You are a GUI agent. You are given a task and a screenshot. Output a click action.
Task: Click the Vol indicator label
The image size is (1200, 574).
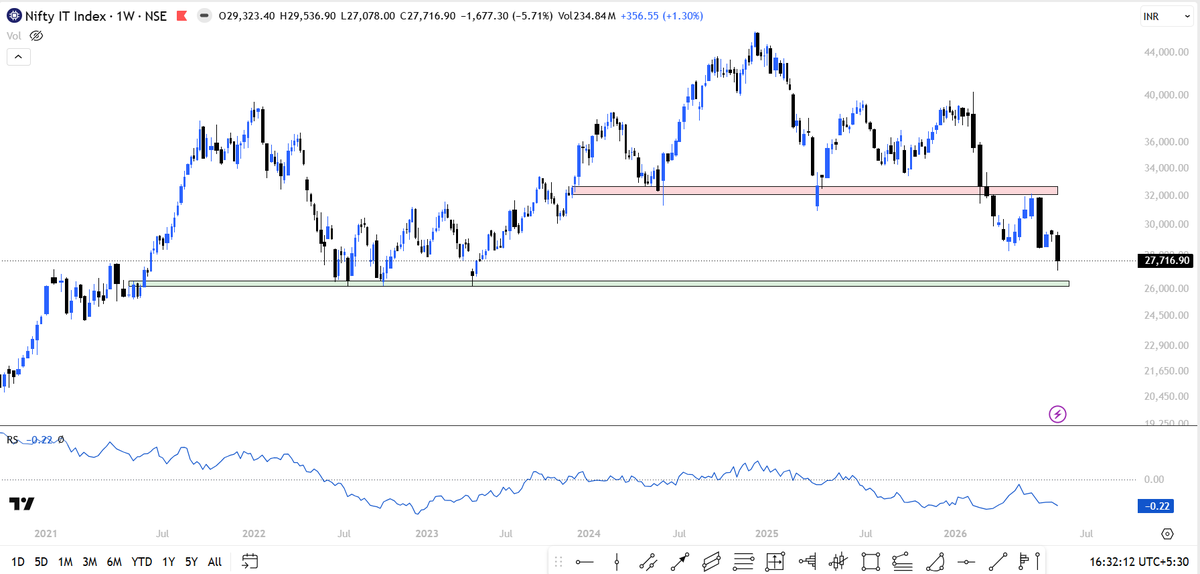point(14,35)
